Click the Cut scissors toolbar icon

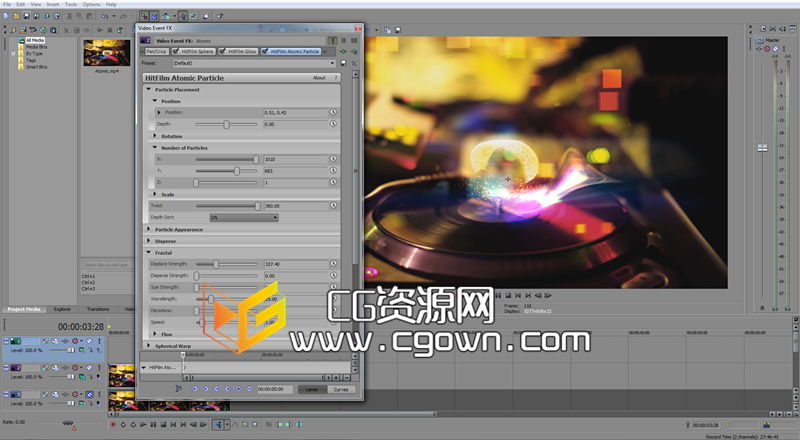click(x=70, y=16)
